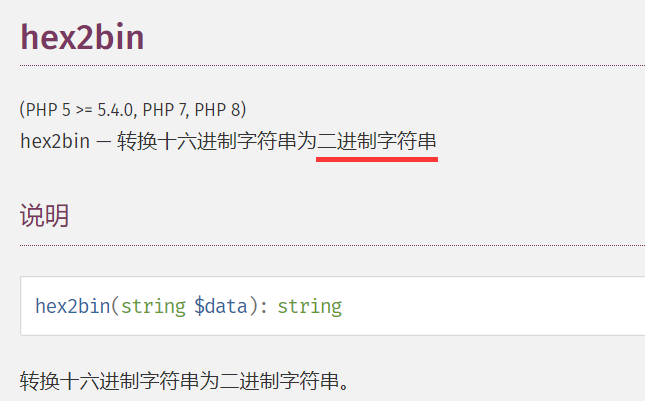Screen dimensions: 645x401
Task: Click the bottom sentence ending with 。
Action: click(185, 380)
